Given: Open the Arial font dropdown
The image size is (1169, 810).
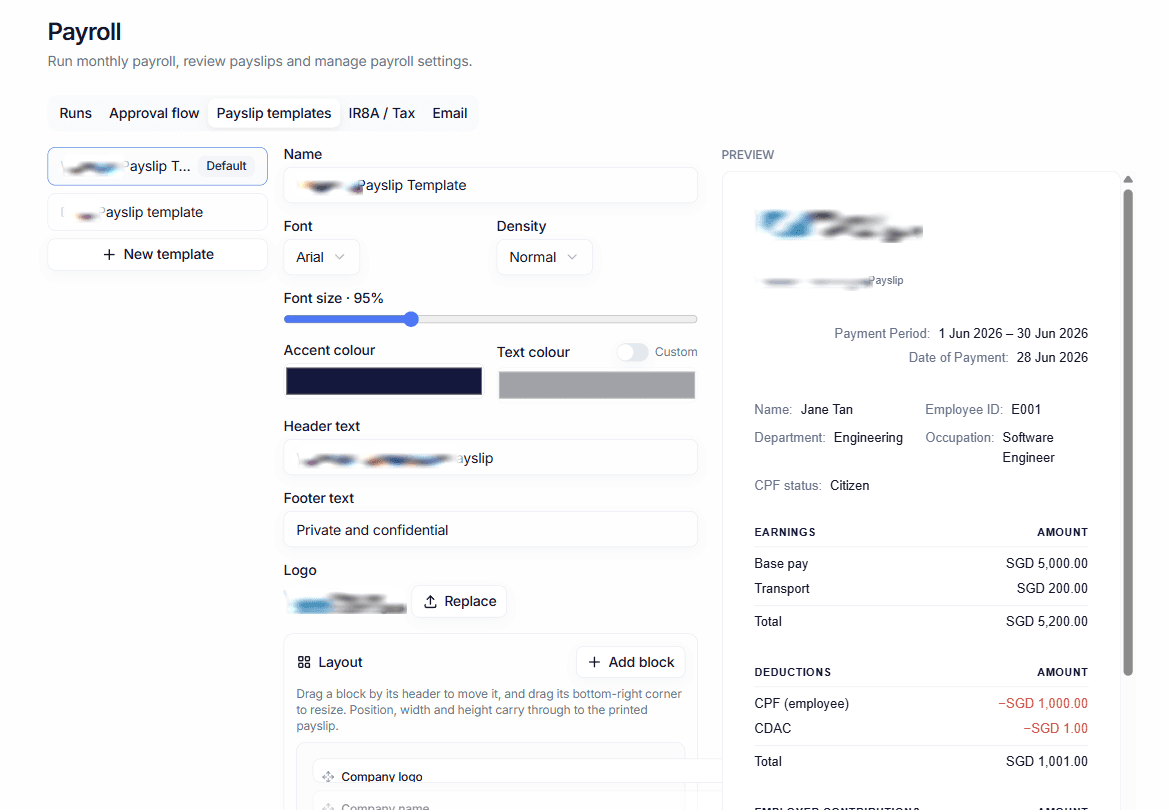Looking at the screenshot, I should click(x=321, y=257).
